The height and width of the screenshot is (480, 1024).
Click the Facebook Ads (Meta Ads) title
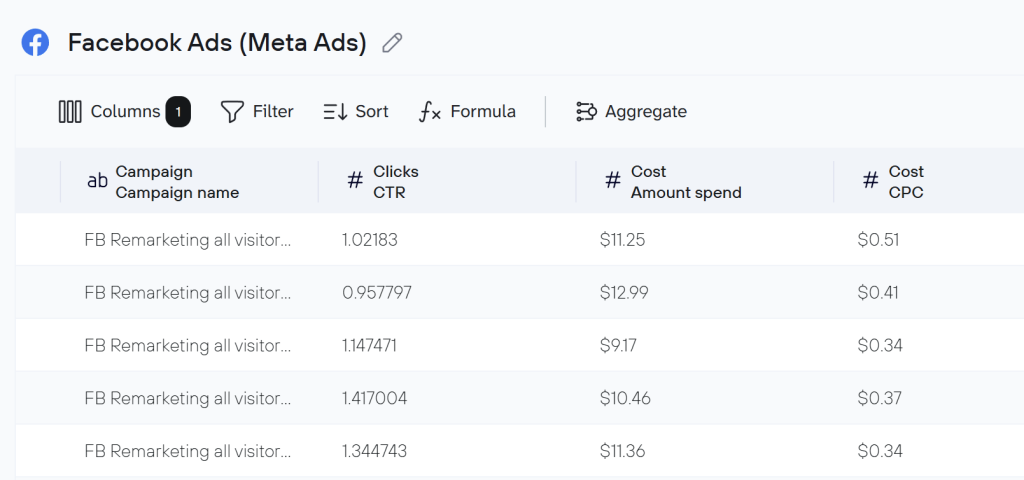(x=217, y=43)
